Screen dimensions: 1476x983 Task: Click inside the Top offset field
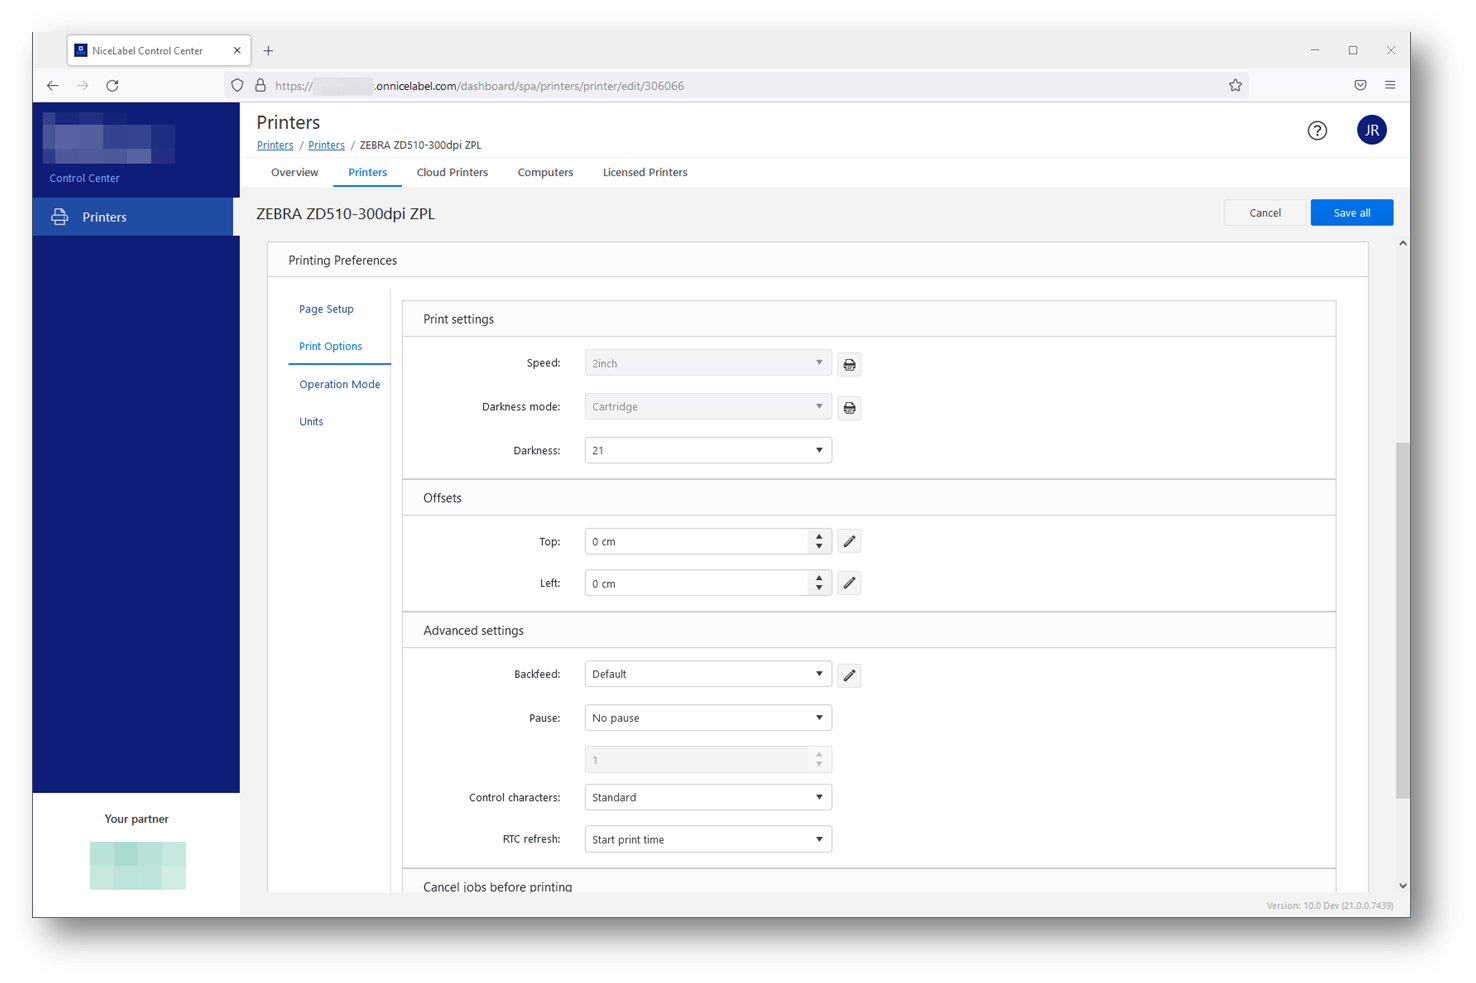tap(696, 542)
